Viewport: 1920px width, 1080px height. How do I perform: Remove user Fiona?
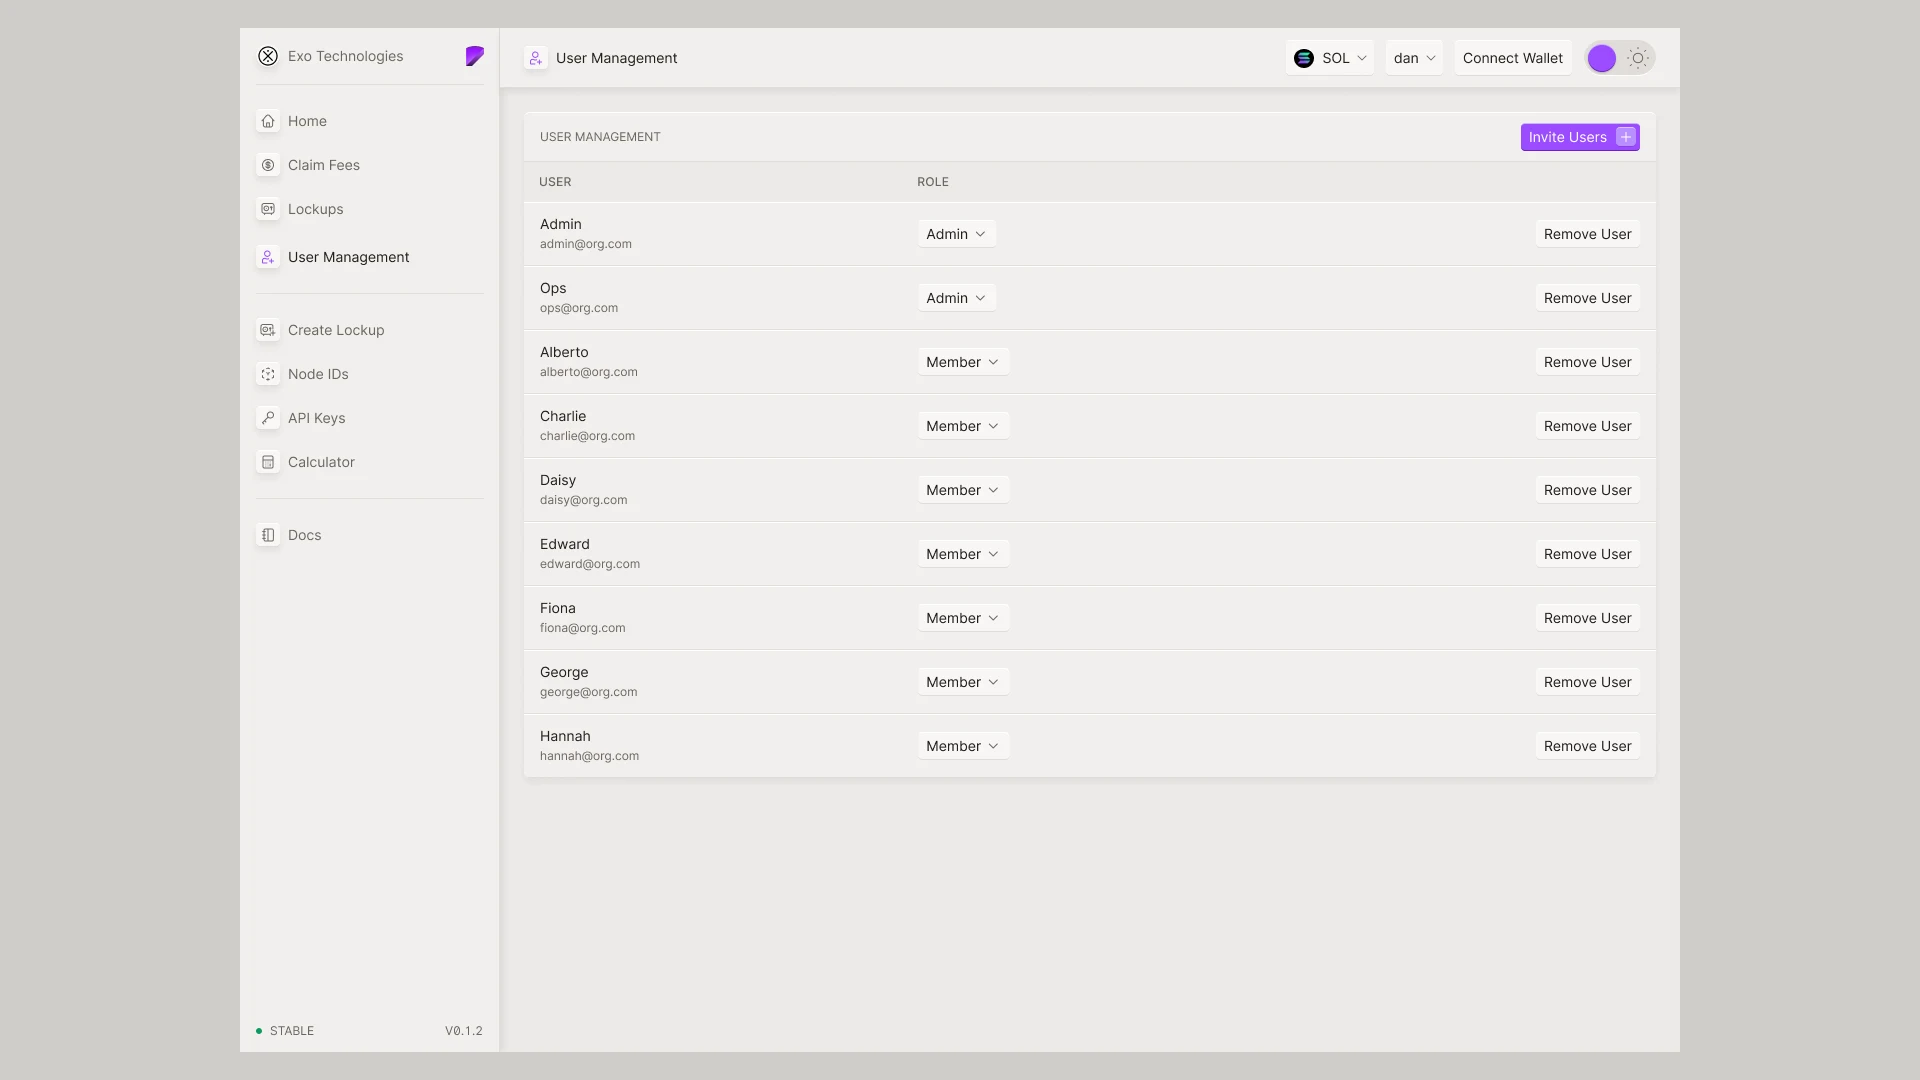click(1587, 618)
